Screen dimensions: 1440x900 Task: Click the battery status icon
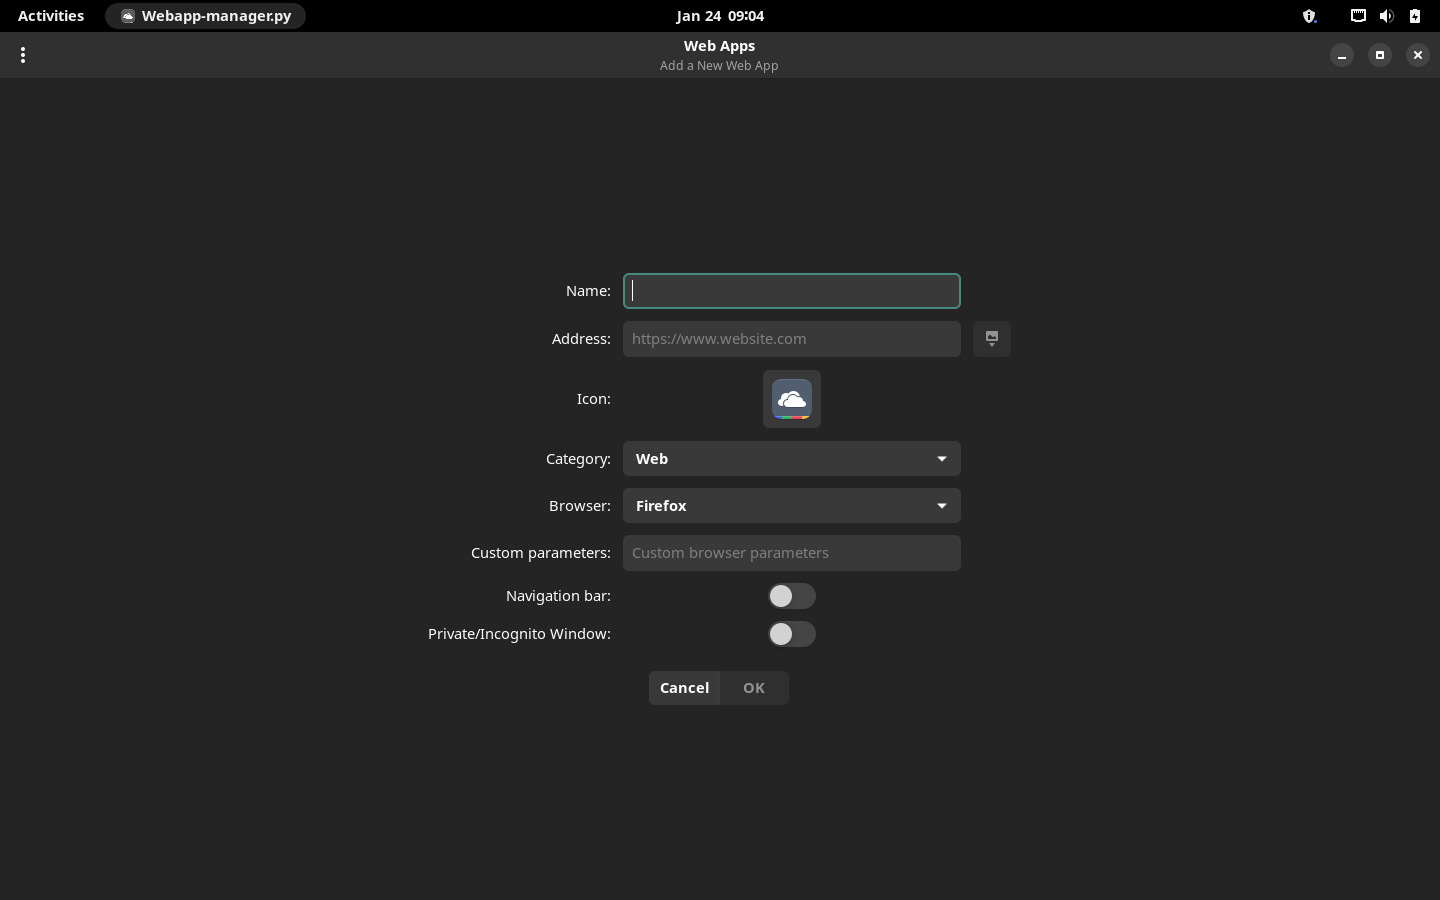[x=1414, y=16]
